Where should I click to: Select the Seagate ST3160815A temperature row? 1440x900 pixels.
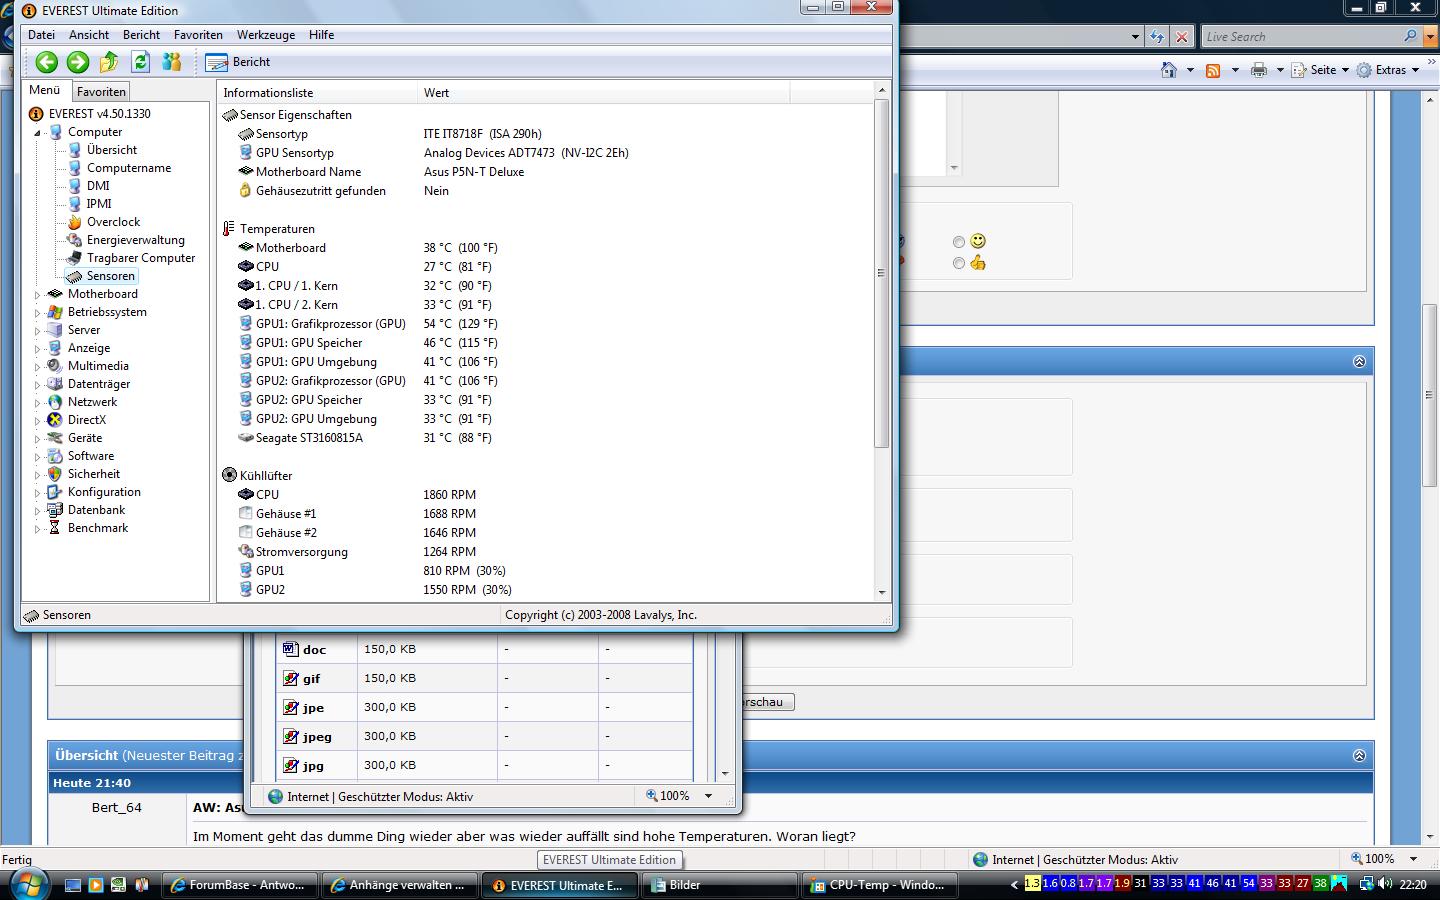(546, 438)
